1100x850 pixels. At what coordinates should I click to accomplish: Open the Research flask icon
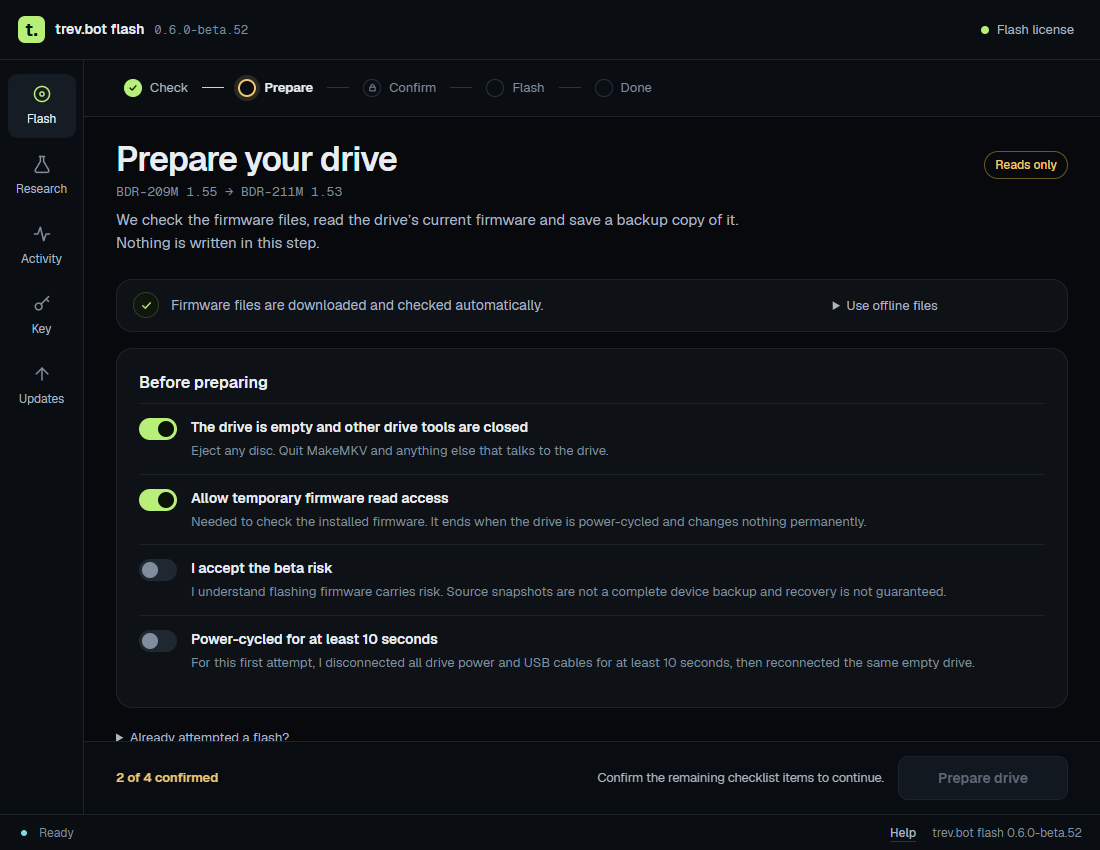click(x=41, y=165)
